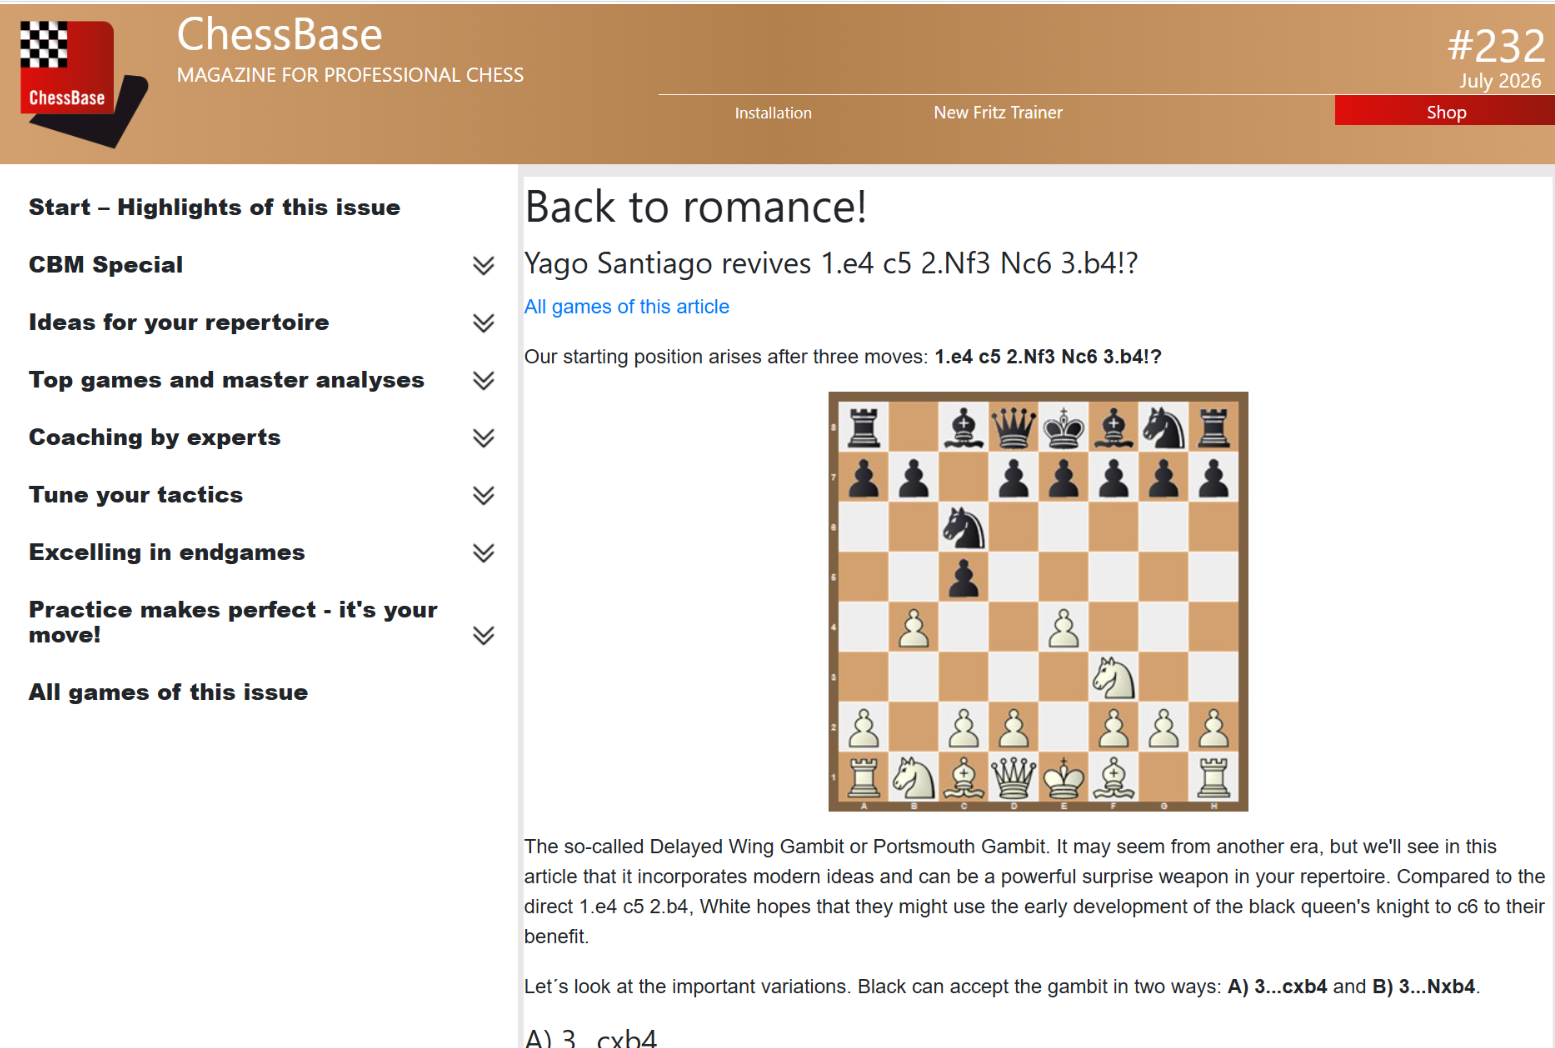Screen dimensions: 1555x1048
Task: Click the black queen on d8
Action: tap(1014, 427)
